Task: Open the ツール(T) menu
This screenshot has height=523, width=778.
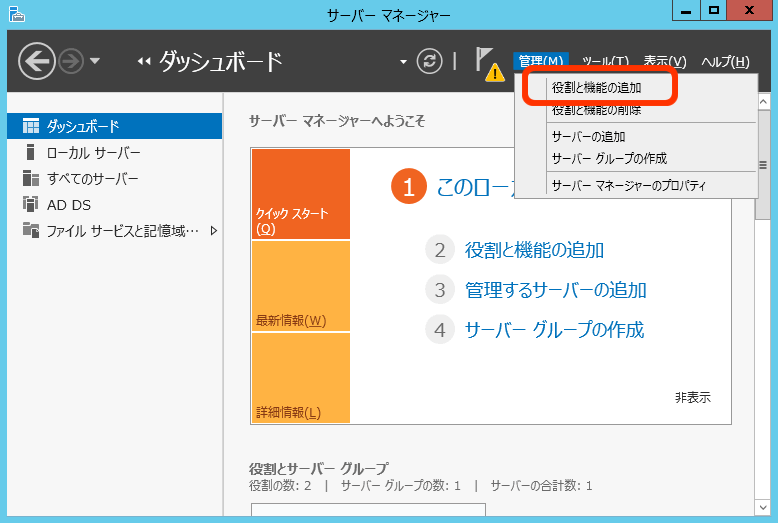Action: [x=605, y=62]
